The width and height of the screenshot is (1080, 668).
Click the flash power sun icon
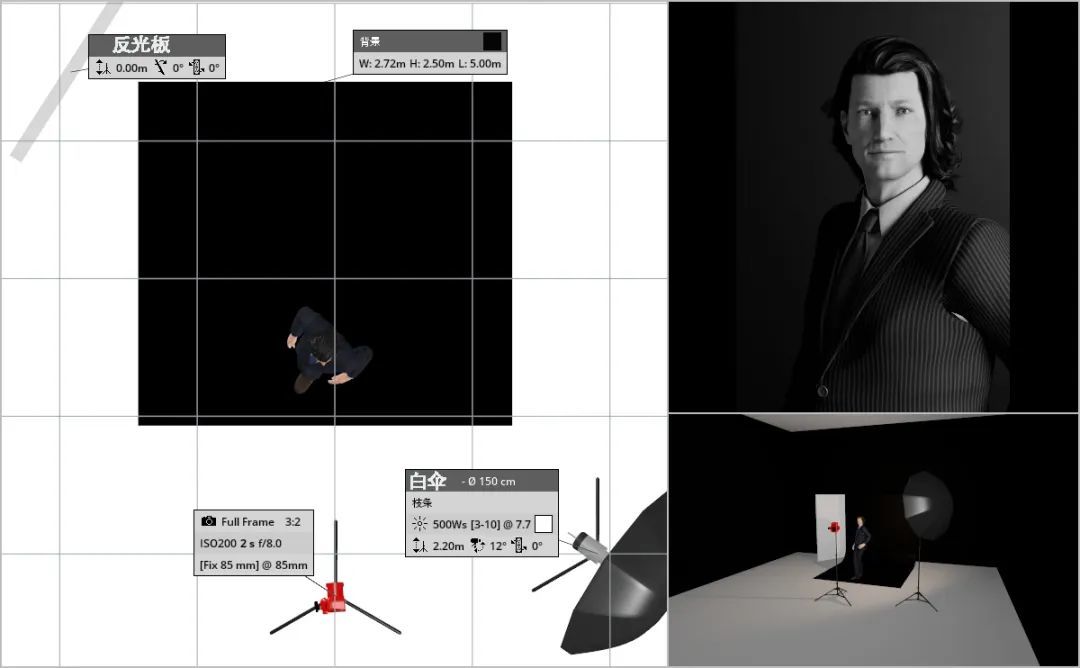coord(419,524)
